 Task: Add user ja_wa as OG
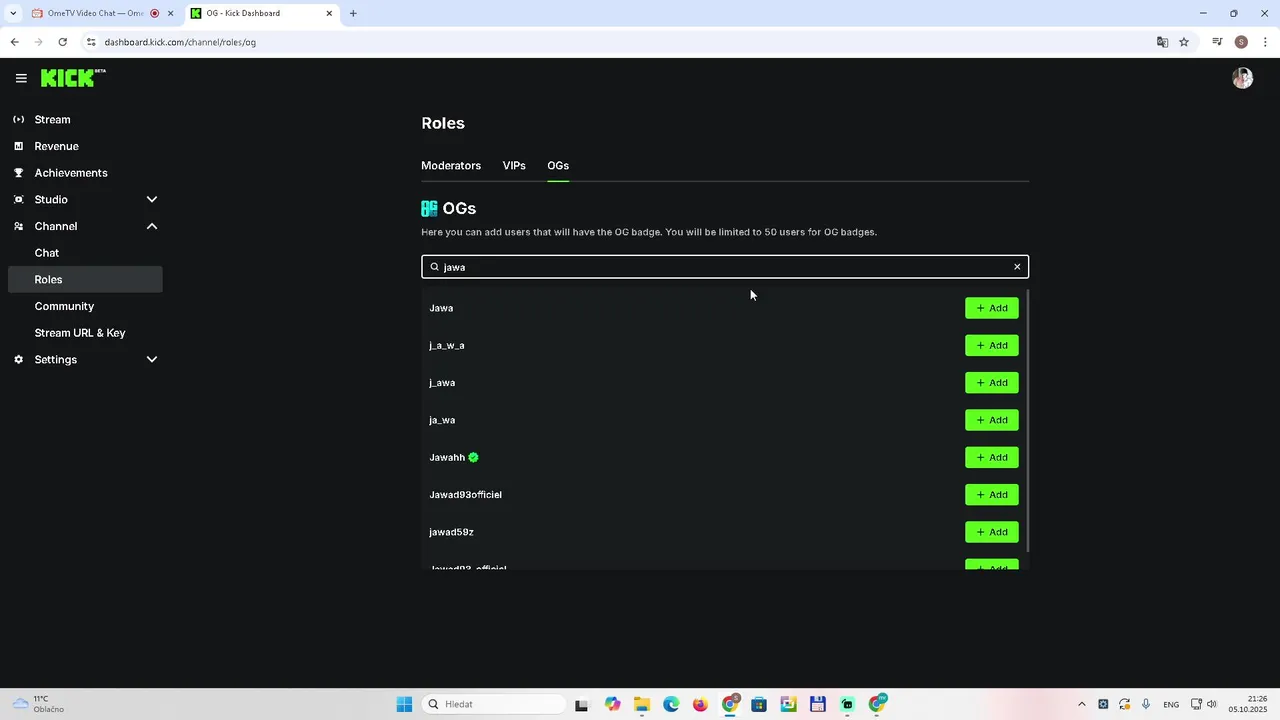pyautogui.click(x=992, y=420)
